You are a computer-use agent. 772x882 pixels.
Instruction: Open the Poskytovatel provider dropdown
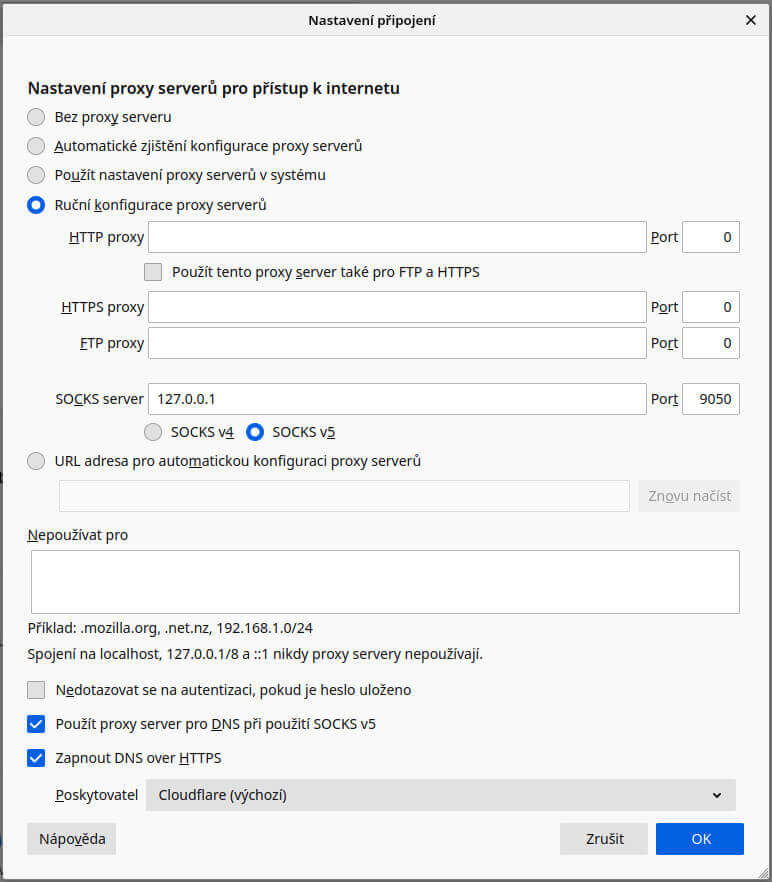440,794
